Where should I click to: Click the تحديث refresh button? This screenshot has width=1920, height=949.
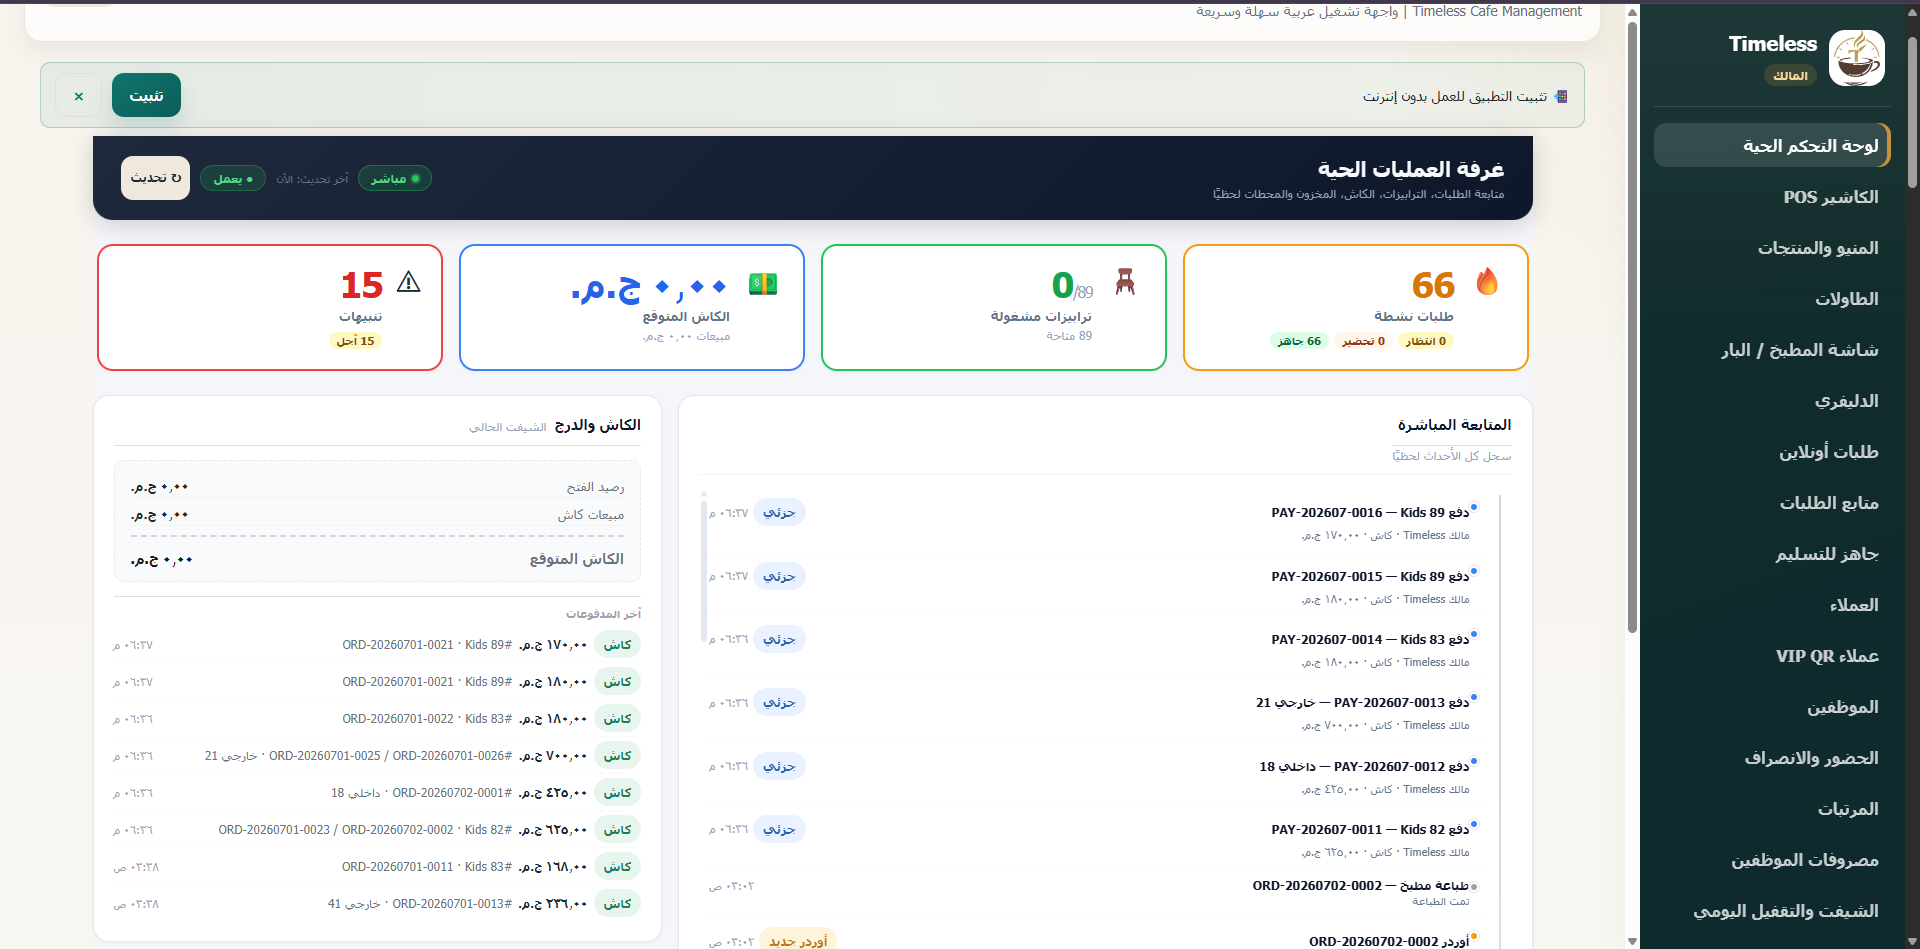pos(155,178)
